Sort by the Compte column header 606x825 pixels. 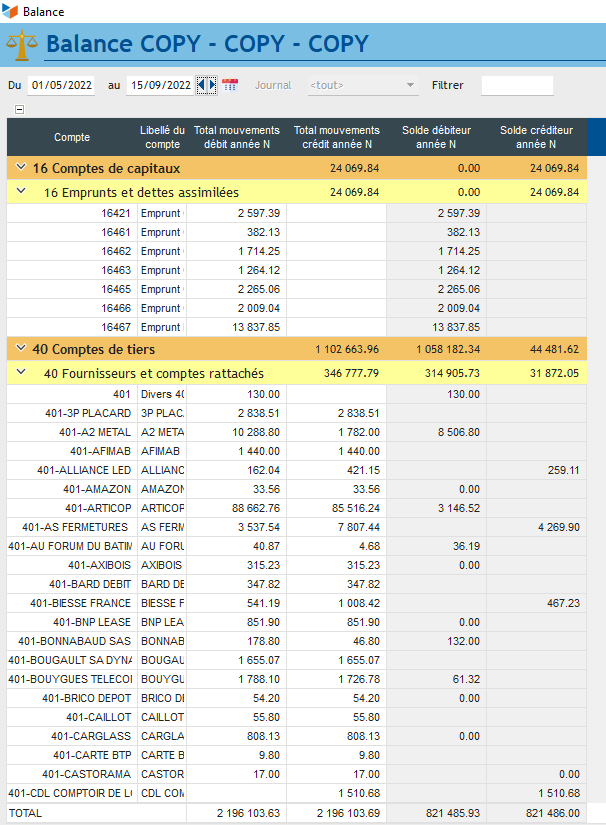pos(72,137)
